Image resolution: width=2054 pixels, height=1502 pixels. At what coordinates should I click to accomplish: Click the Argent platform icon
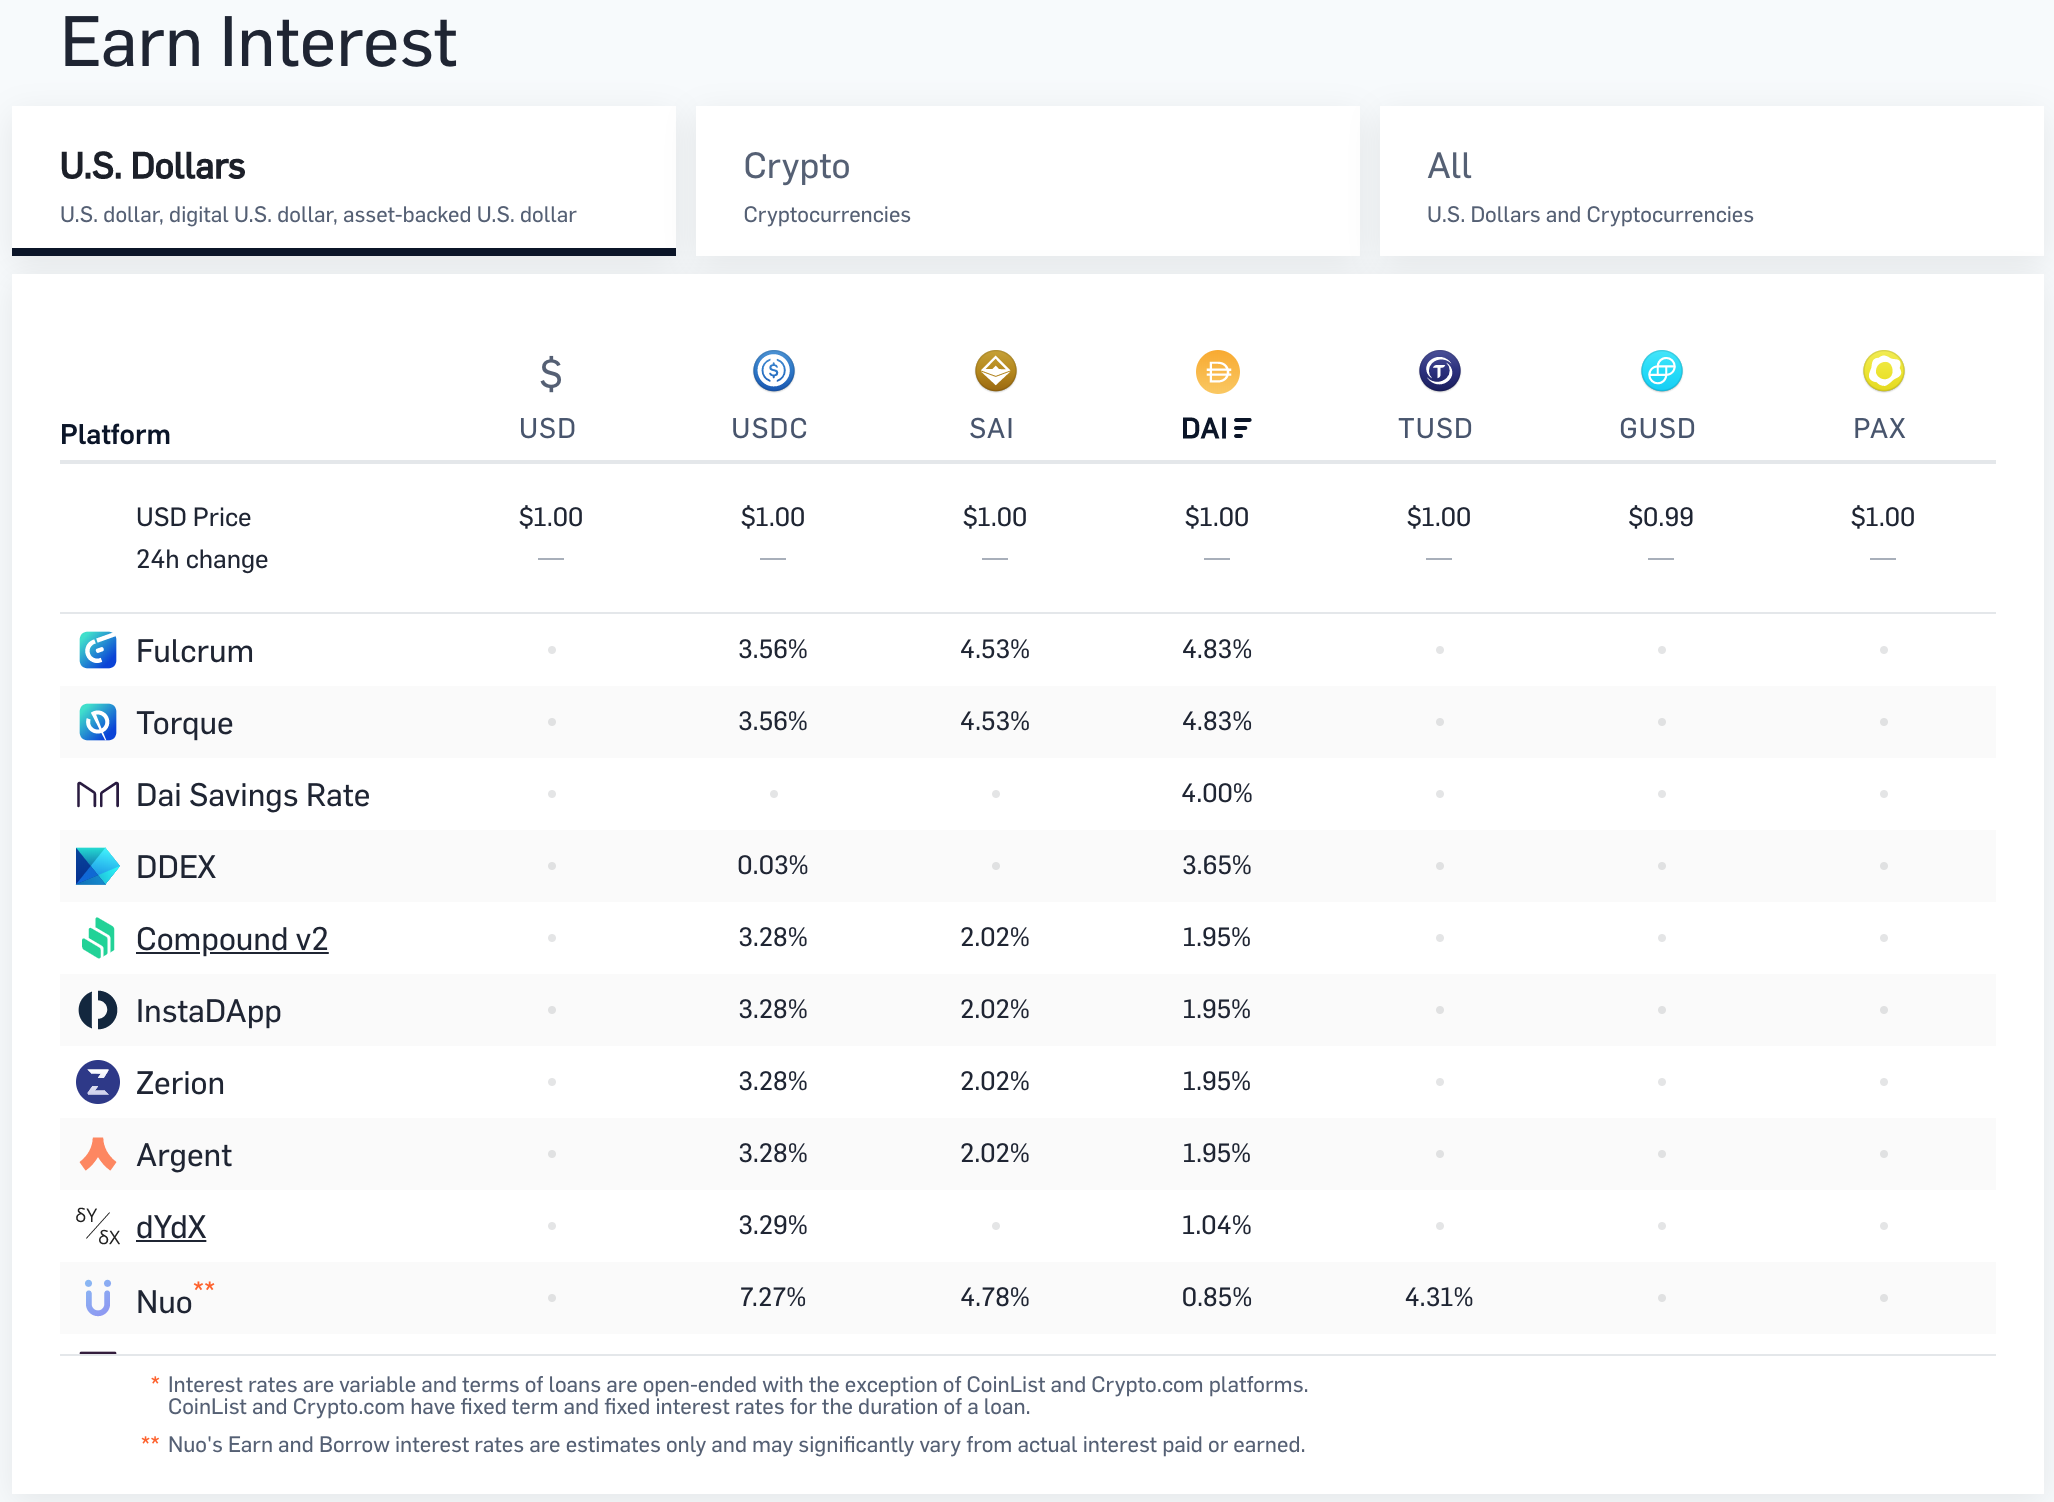pos(97,1154)
